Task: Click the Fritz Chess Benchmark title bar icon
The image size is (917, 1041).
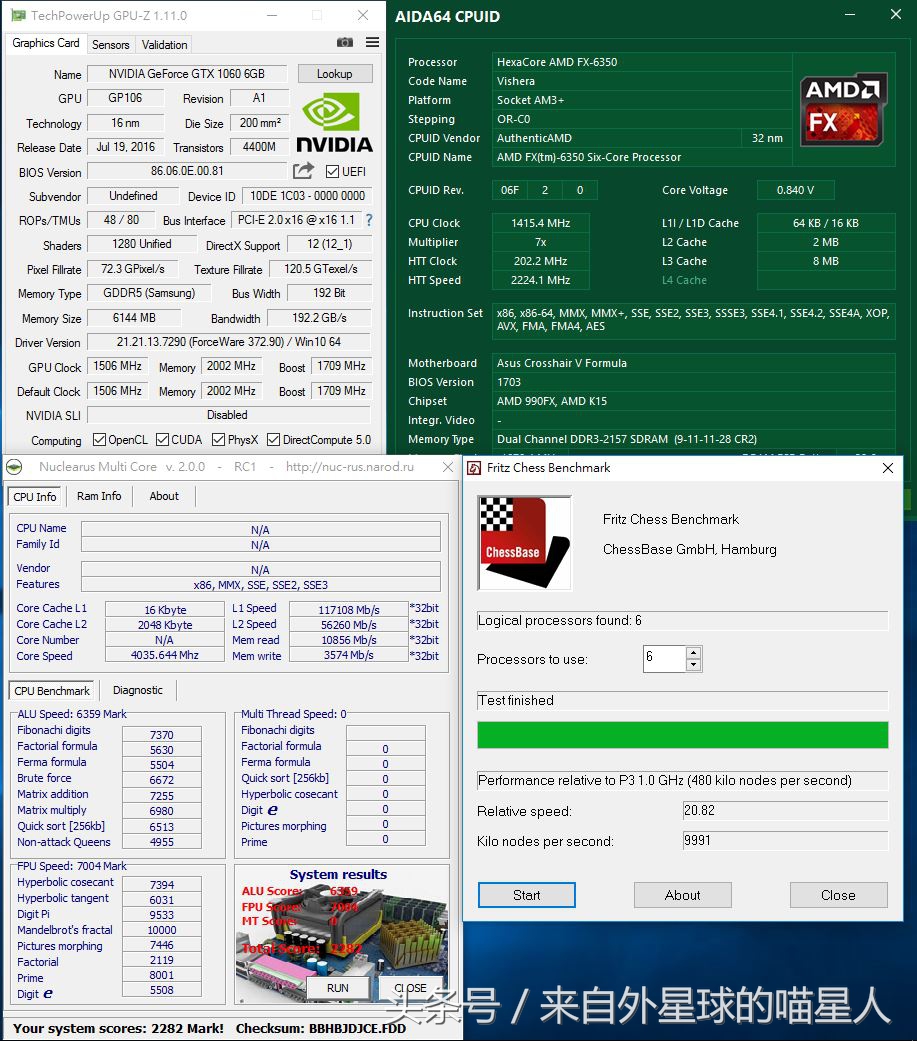Action: click(x=472, y=467)
